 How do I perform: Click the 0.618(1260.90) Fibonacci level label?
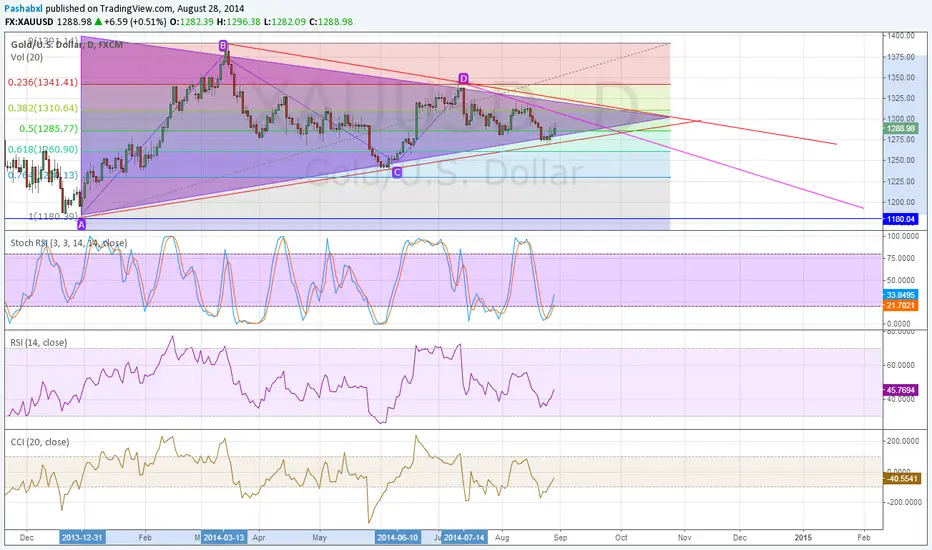click(43, 149)
